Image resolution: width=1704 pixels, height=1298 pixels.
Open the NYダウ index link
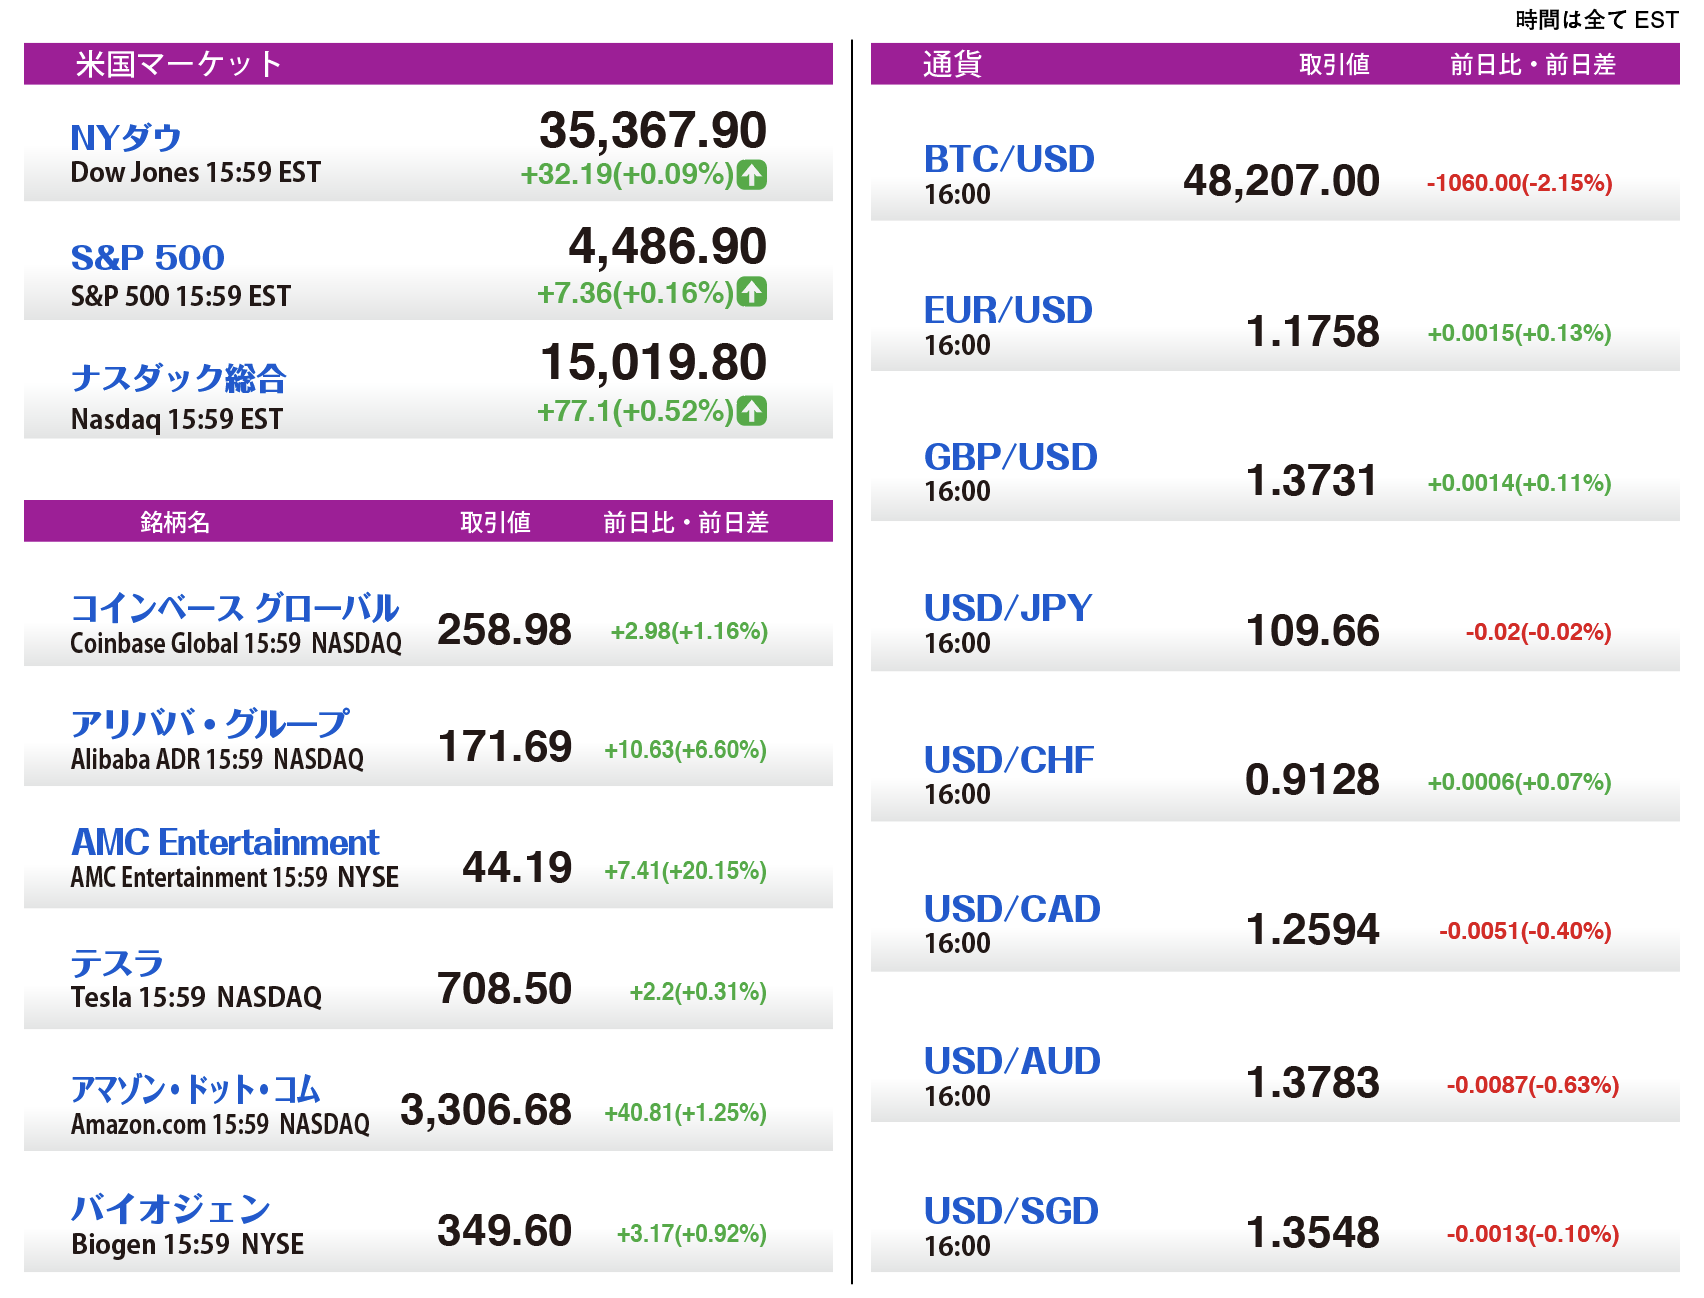[x=126, y=138]
